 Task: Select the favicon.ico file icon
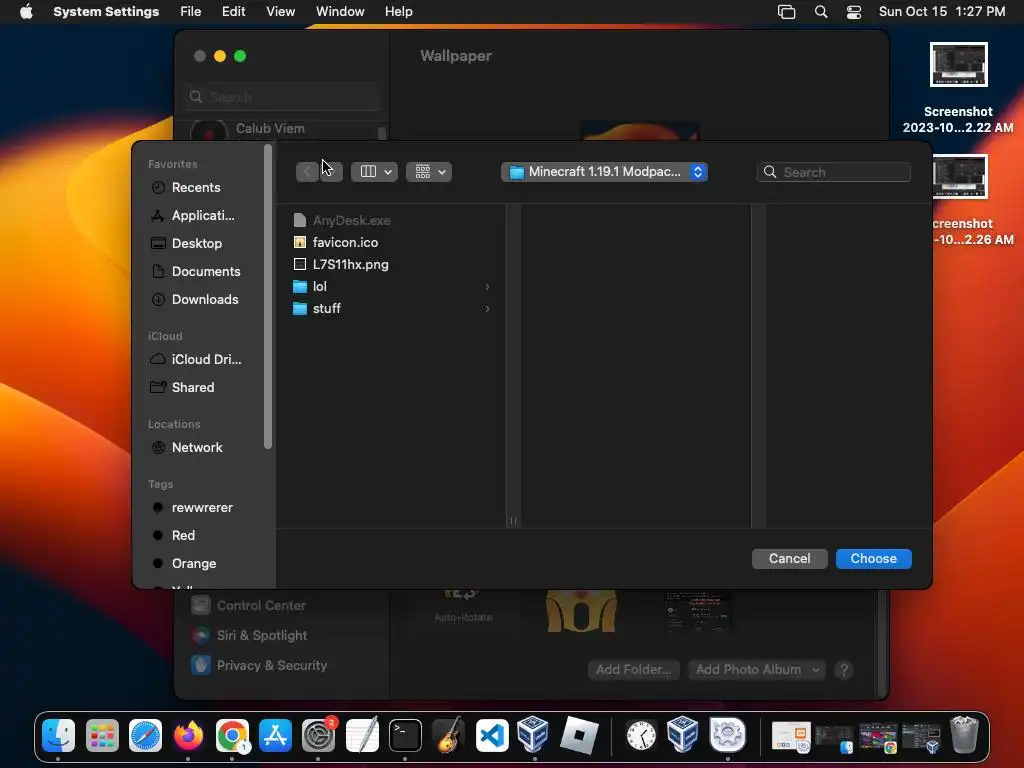tap(300, 242)
